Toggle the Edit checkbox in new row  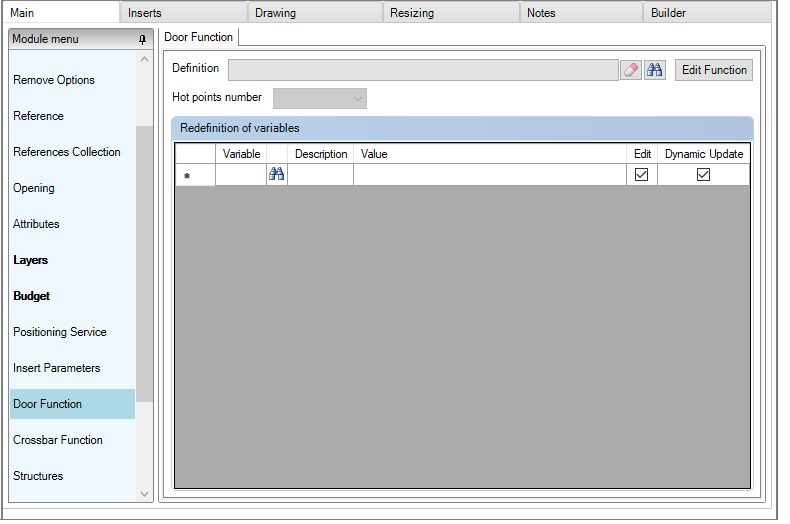[641, 174]
